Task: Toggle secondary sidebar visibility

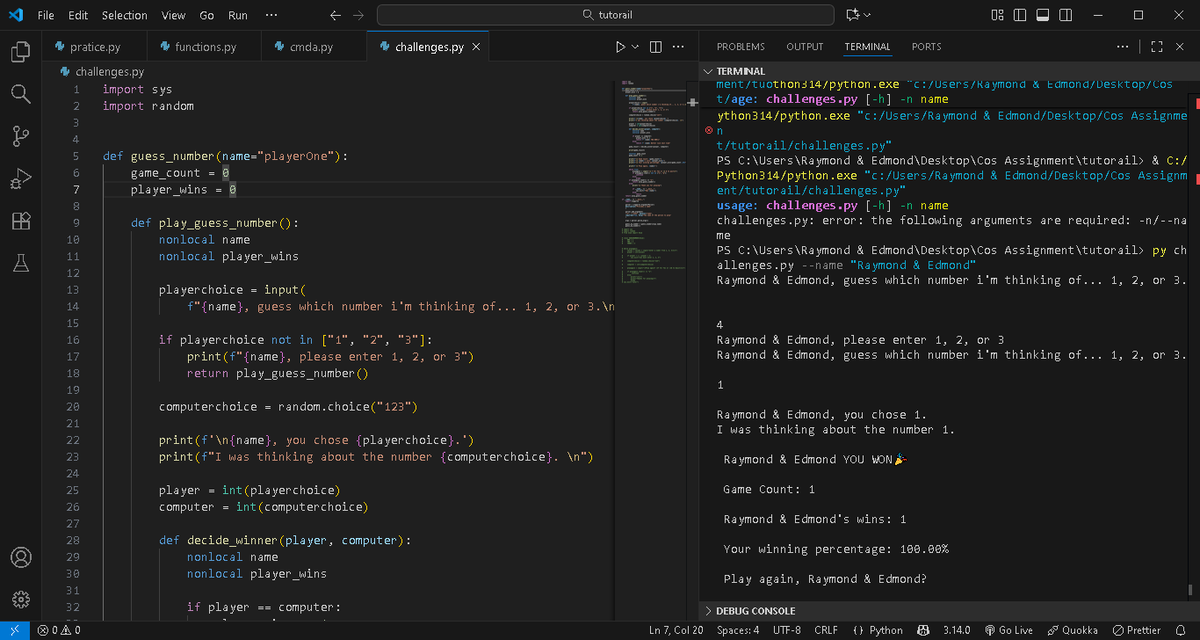Action: tap(1064, 16)
